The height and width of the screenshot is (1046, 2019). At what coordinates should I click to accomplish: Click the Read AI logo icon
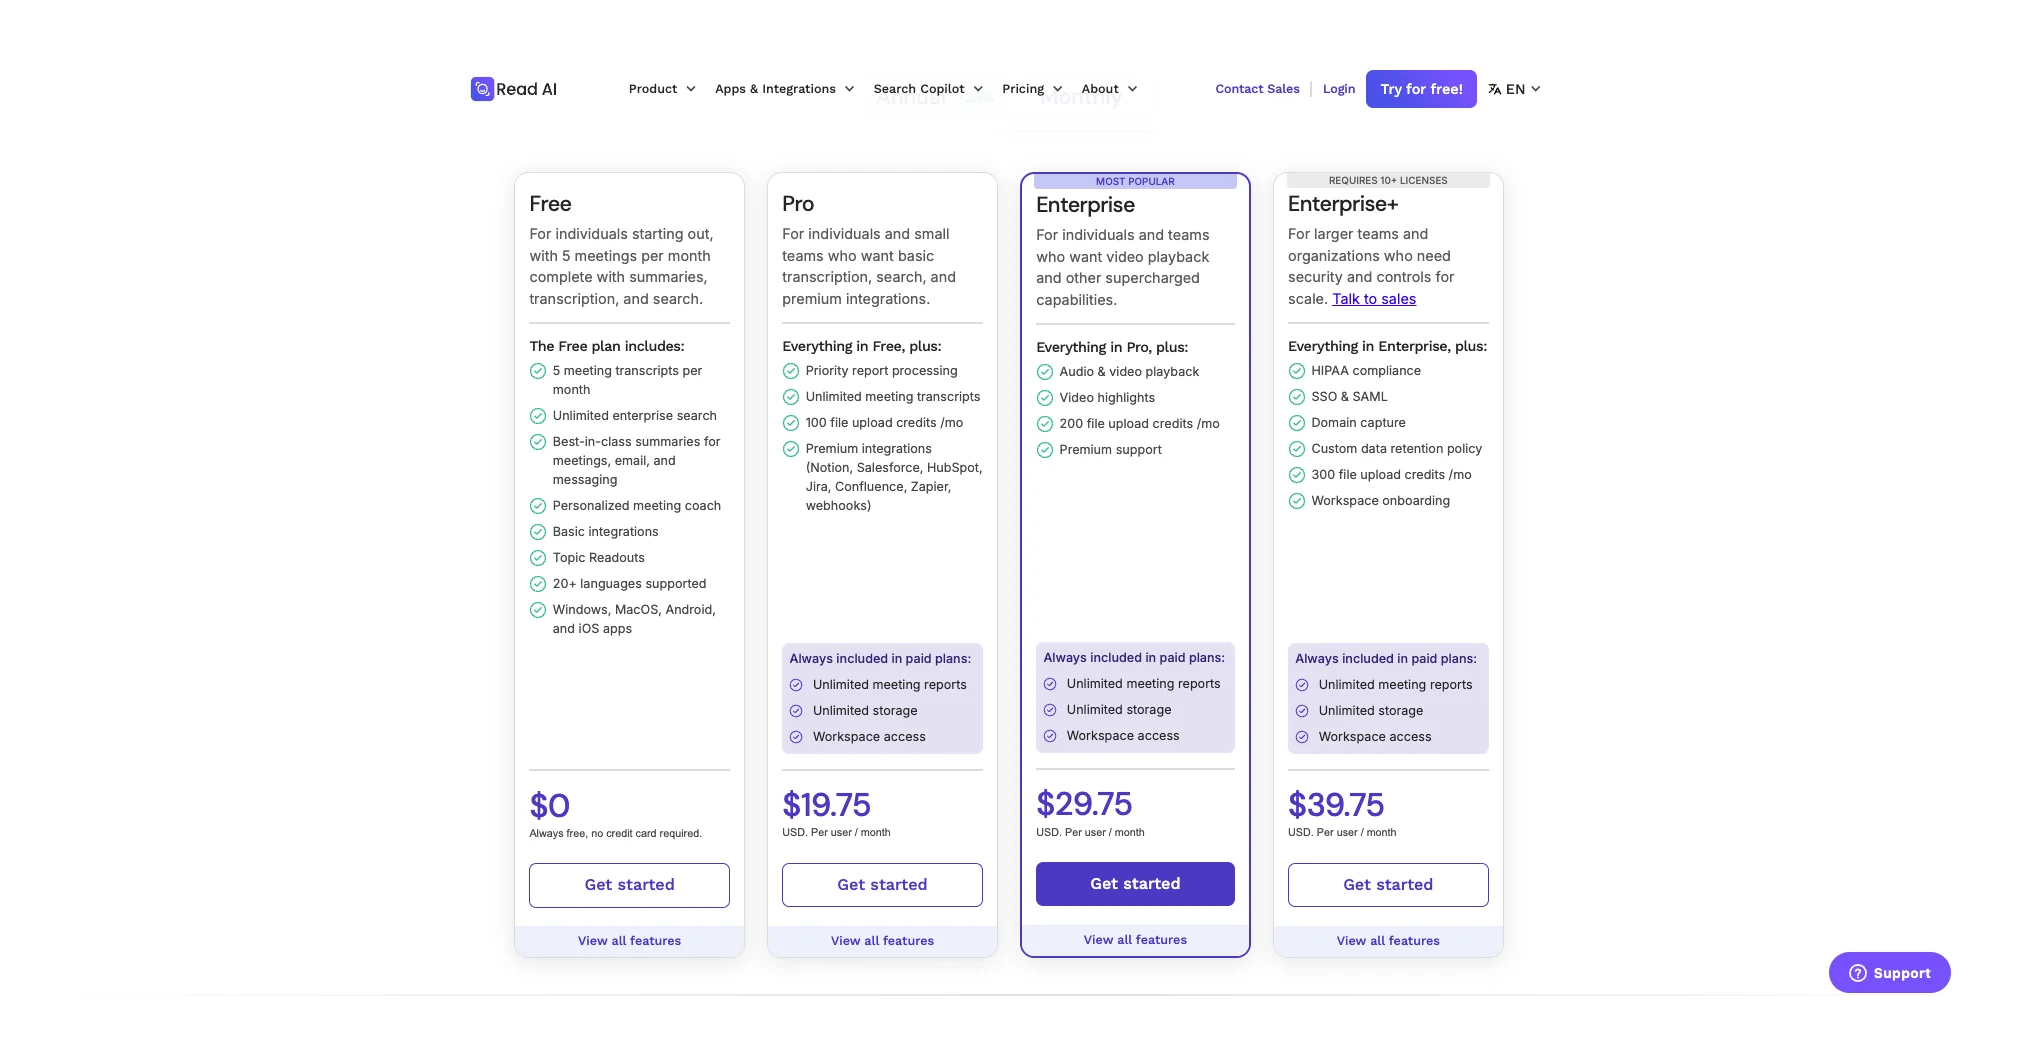coord(482,89)
